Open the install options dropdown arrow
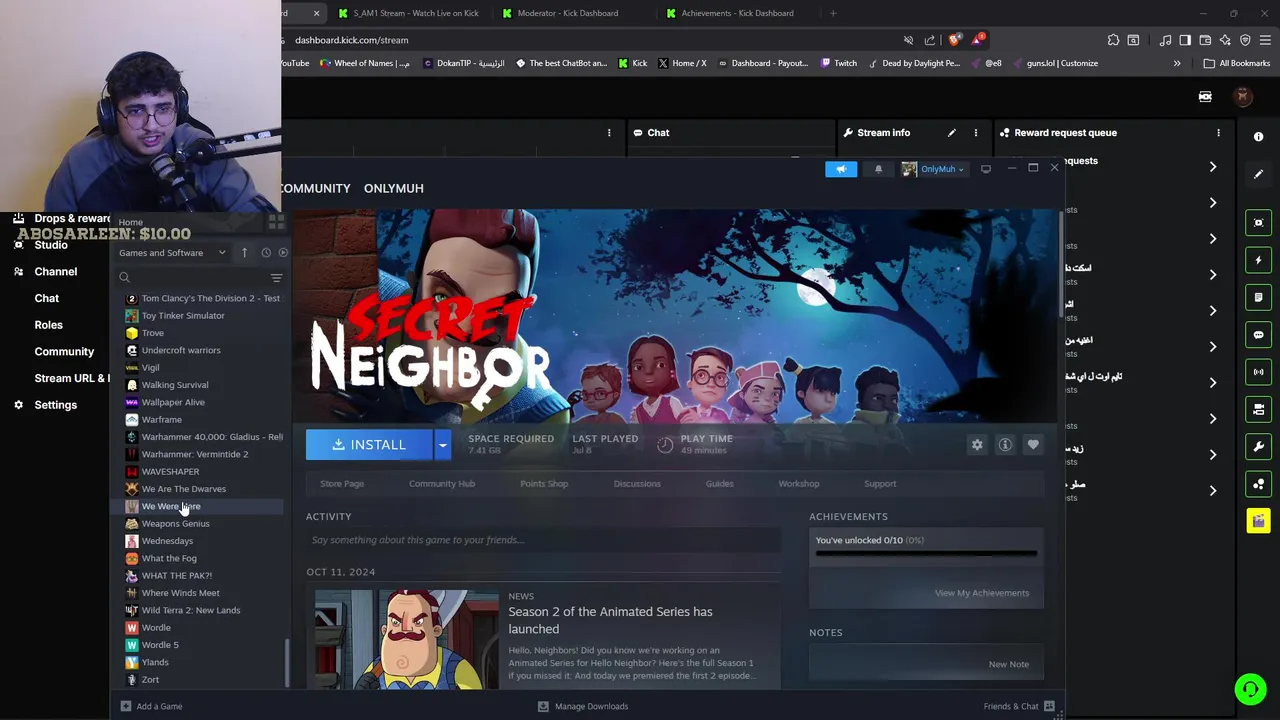Image resolution: width=1280 pixels, height=720 pixels. [442, 445]
